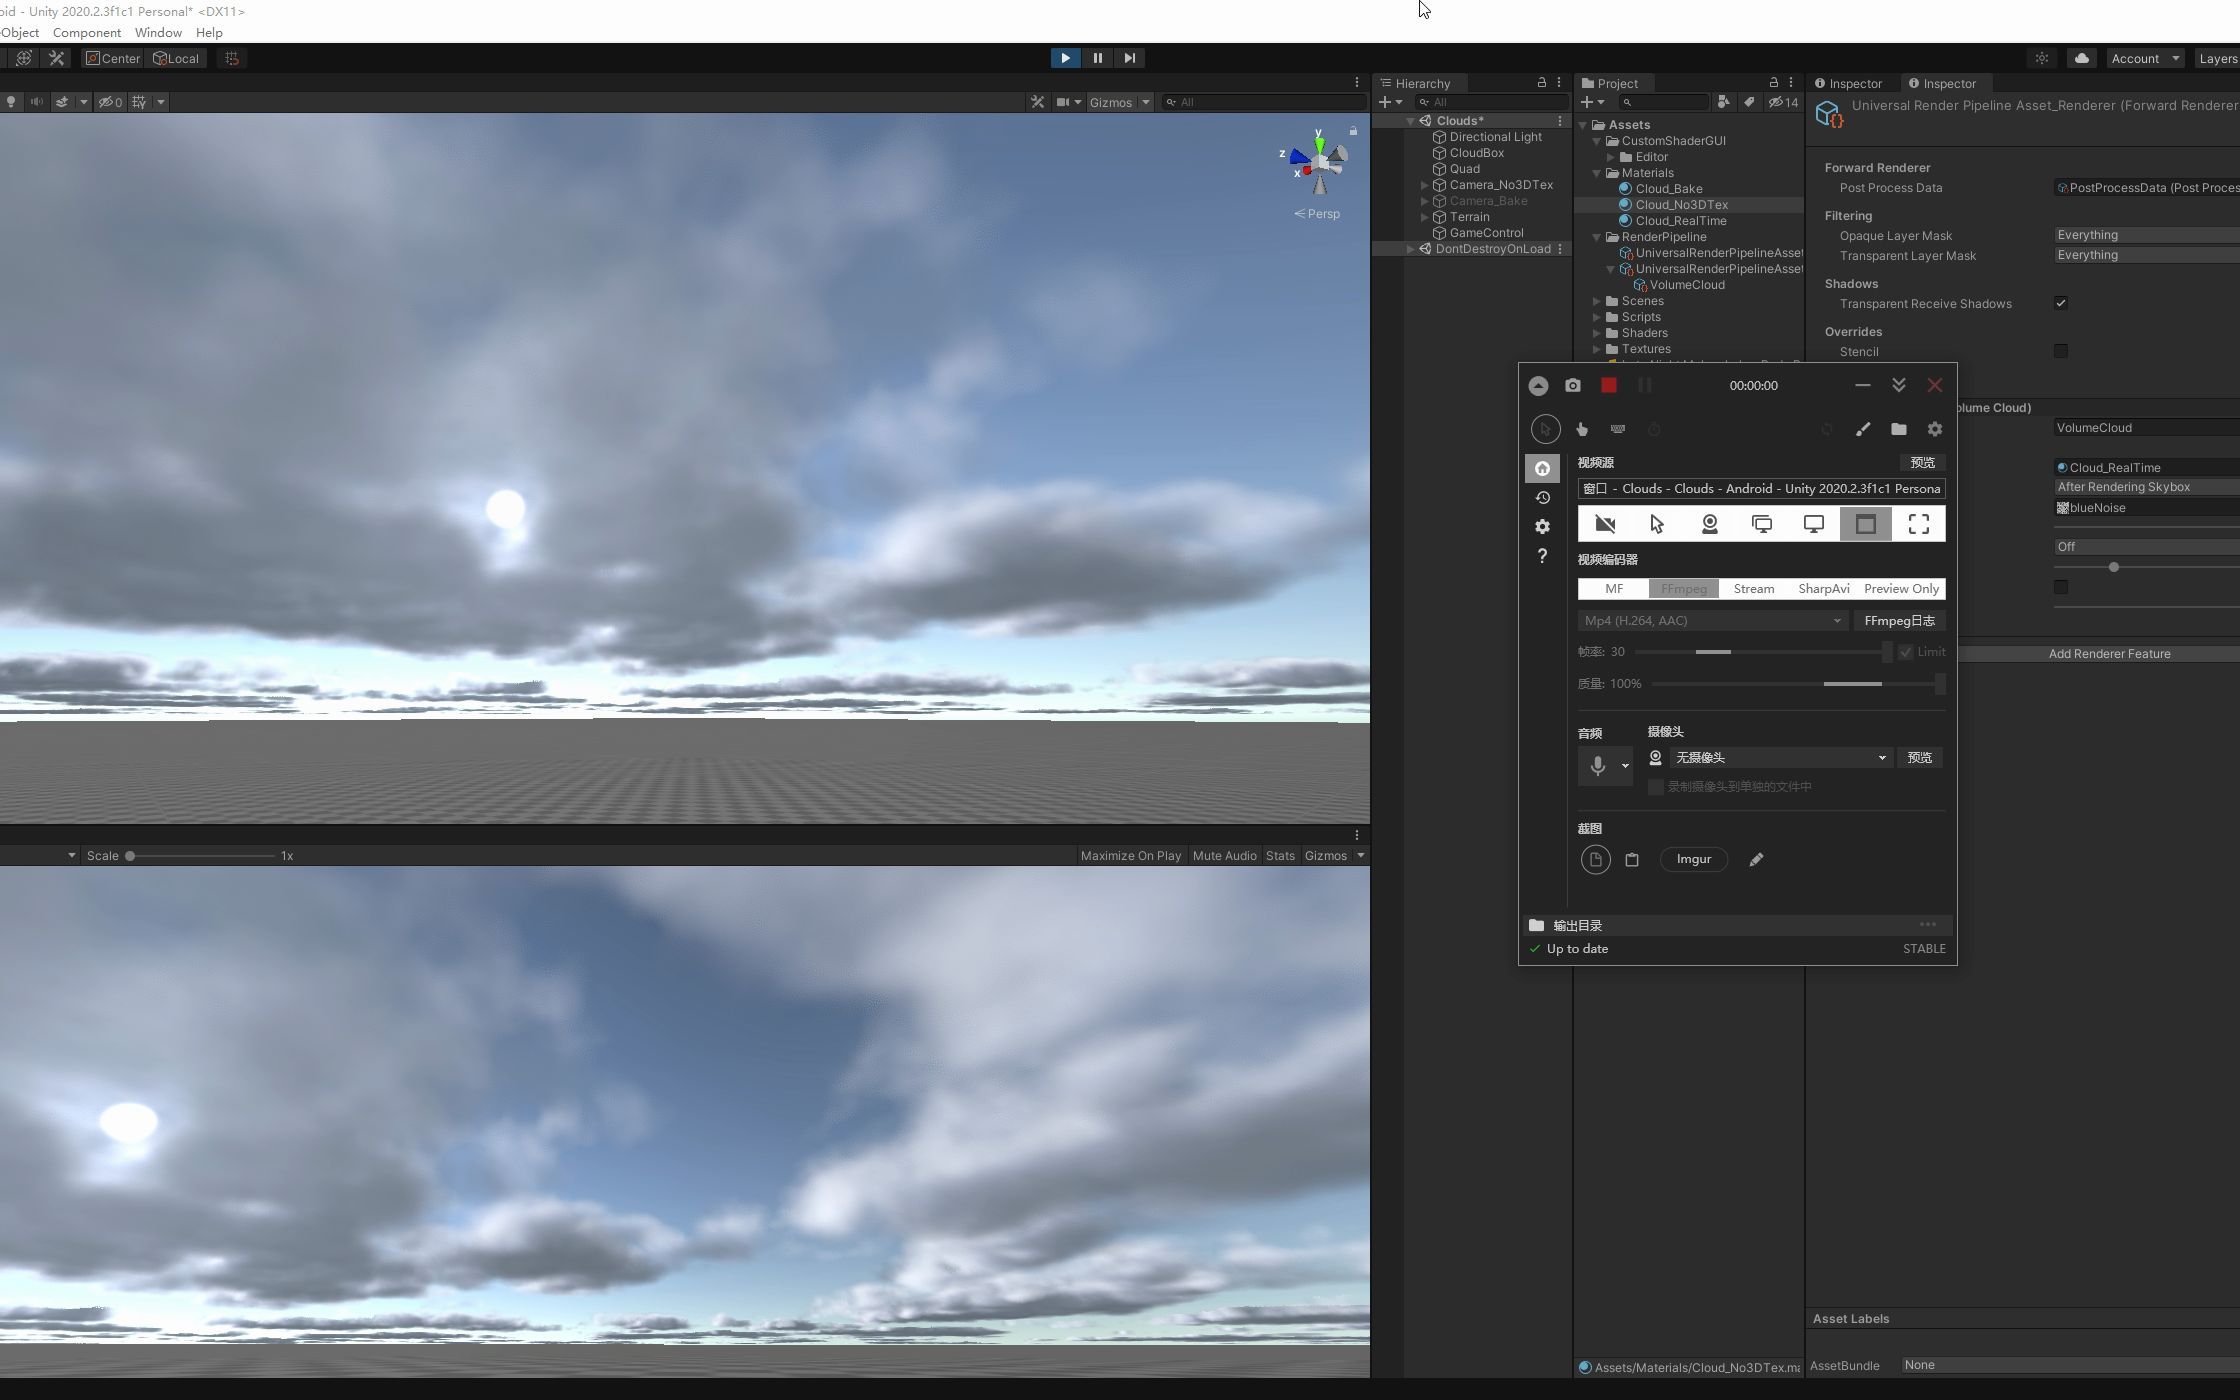The width and height of the screenshot is (2240, 1400).
Task: Click the Add Renderer Feature button
Action: (x=2110, y=653)
